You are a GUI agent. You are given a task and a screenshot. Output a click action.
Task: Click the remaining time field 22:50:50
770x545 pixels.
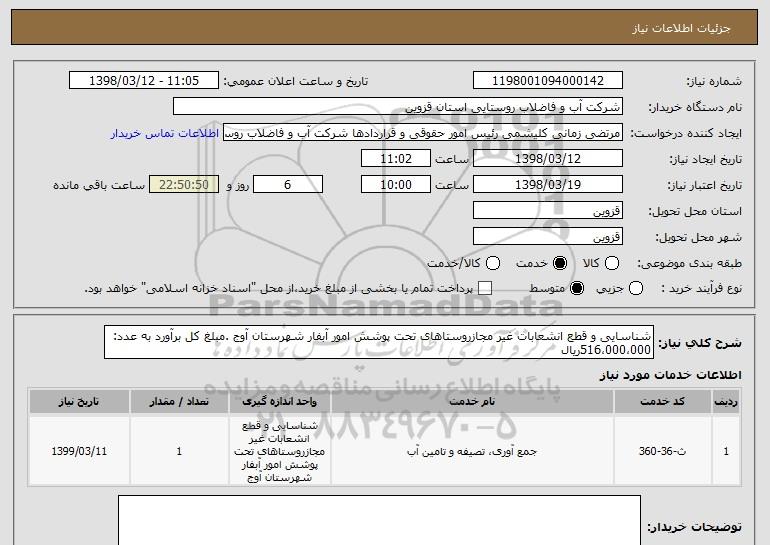click(x=184, y=185)
